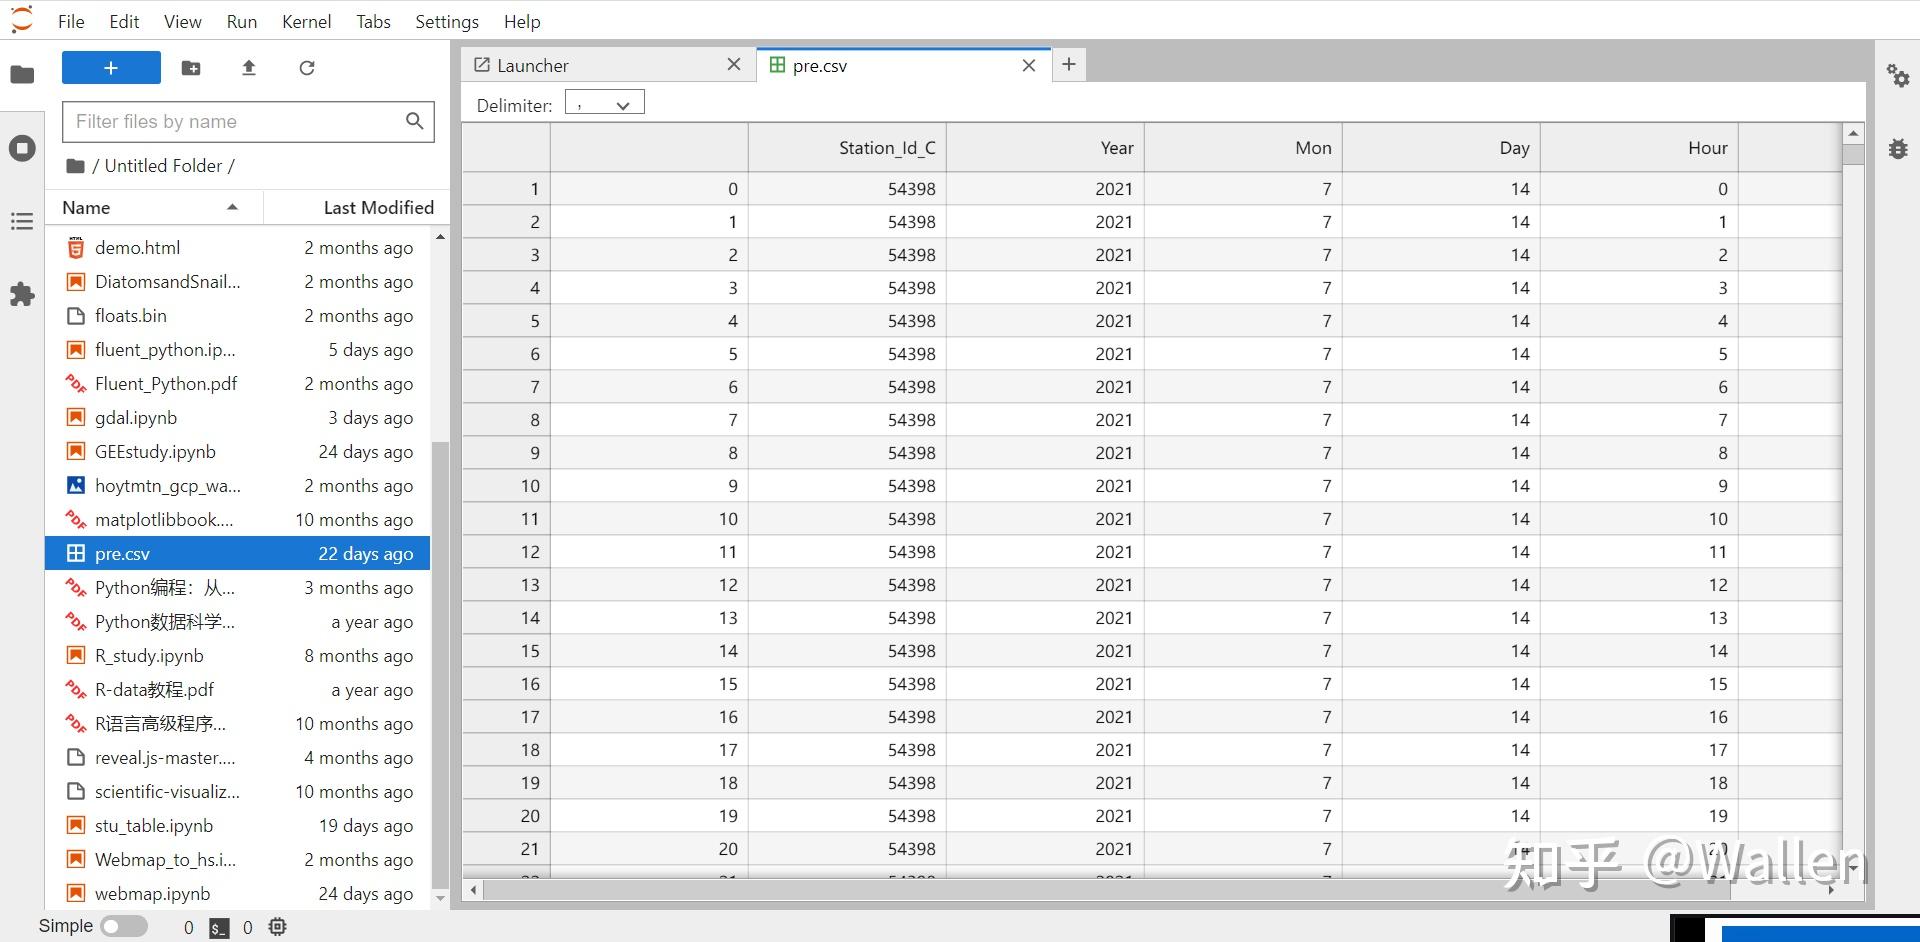Click the Day column header
The width and height of the screenshot is (1920, 942).
(x=1441, y=148)
